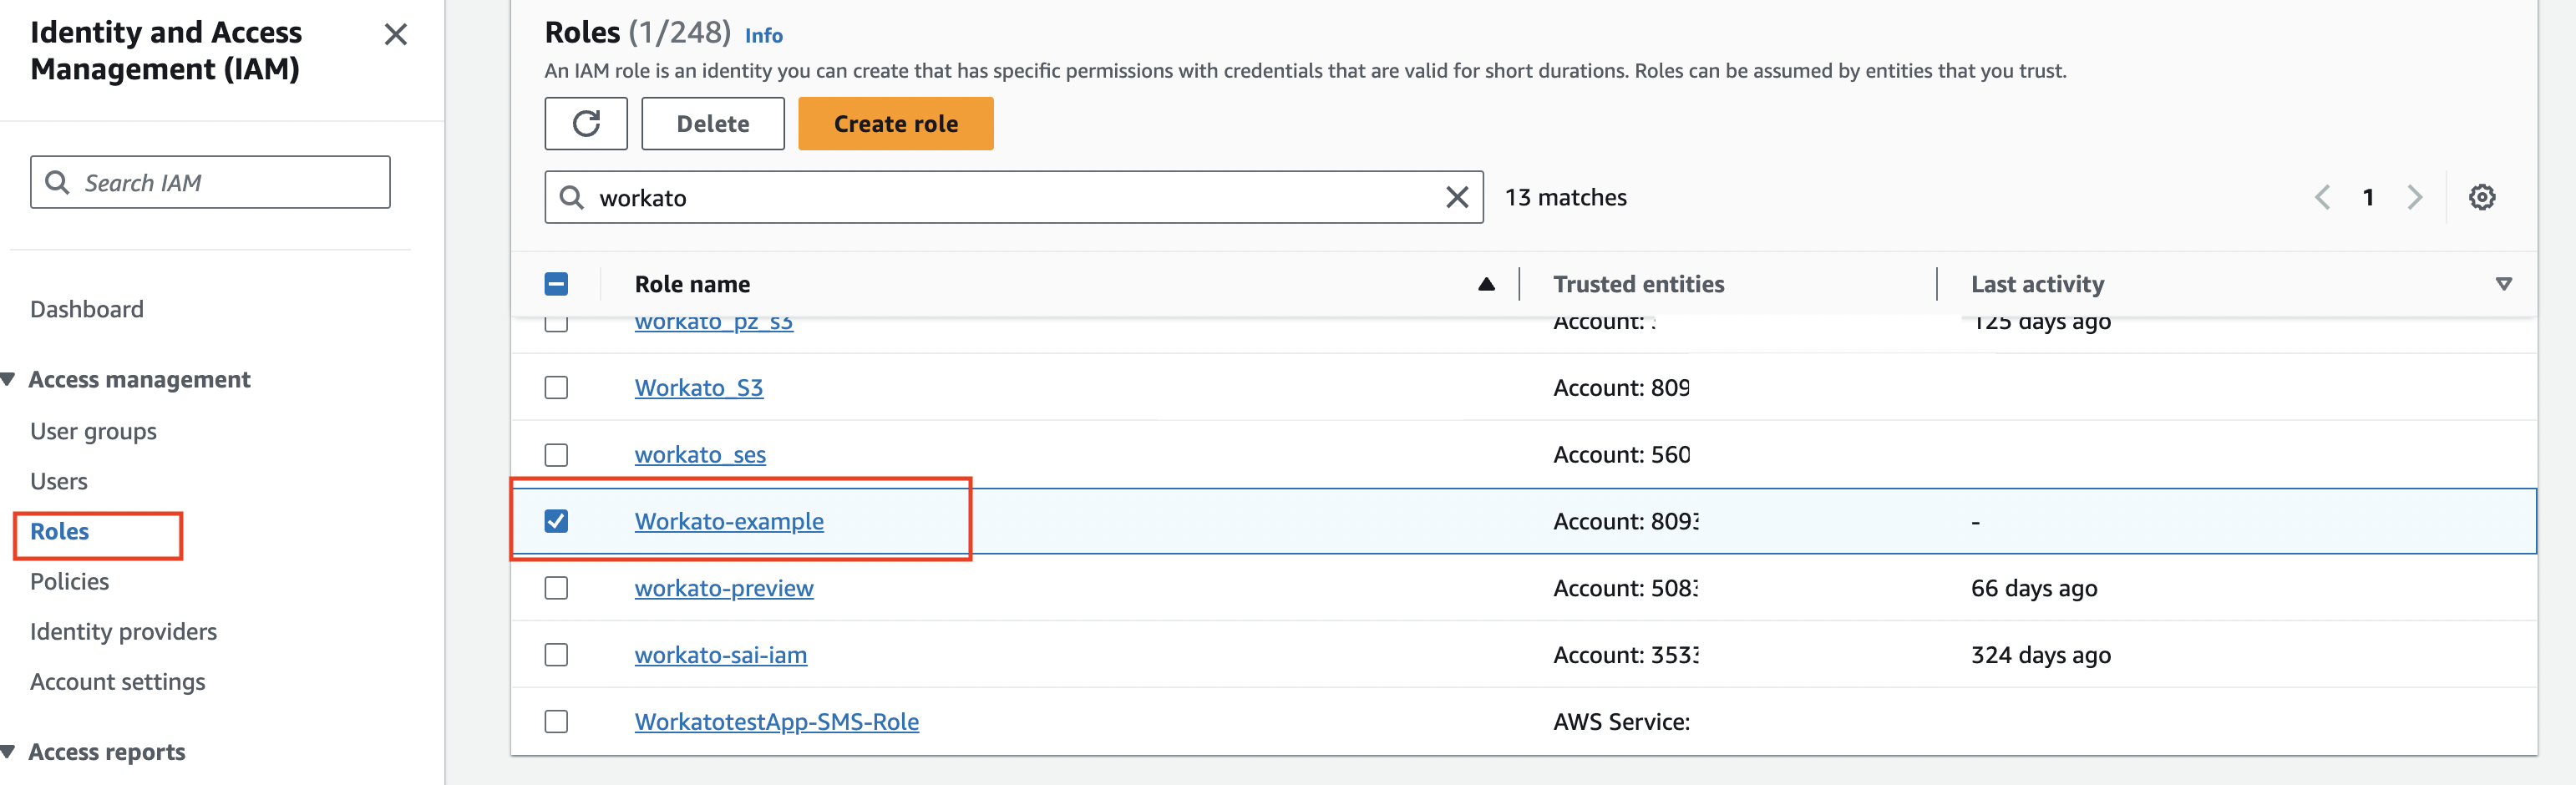Sort by Role name ascending arrow
This screenshot has height=785, width=2576.
coord(1486,284)
